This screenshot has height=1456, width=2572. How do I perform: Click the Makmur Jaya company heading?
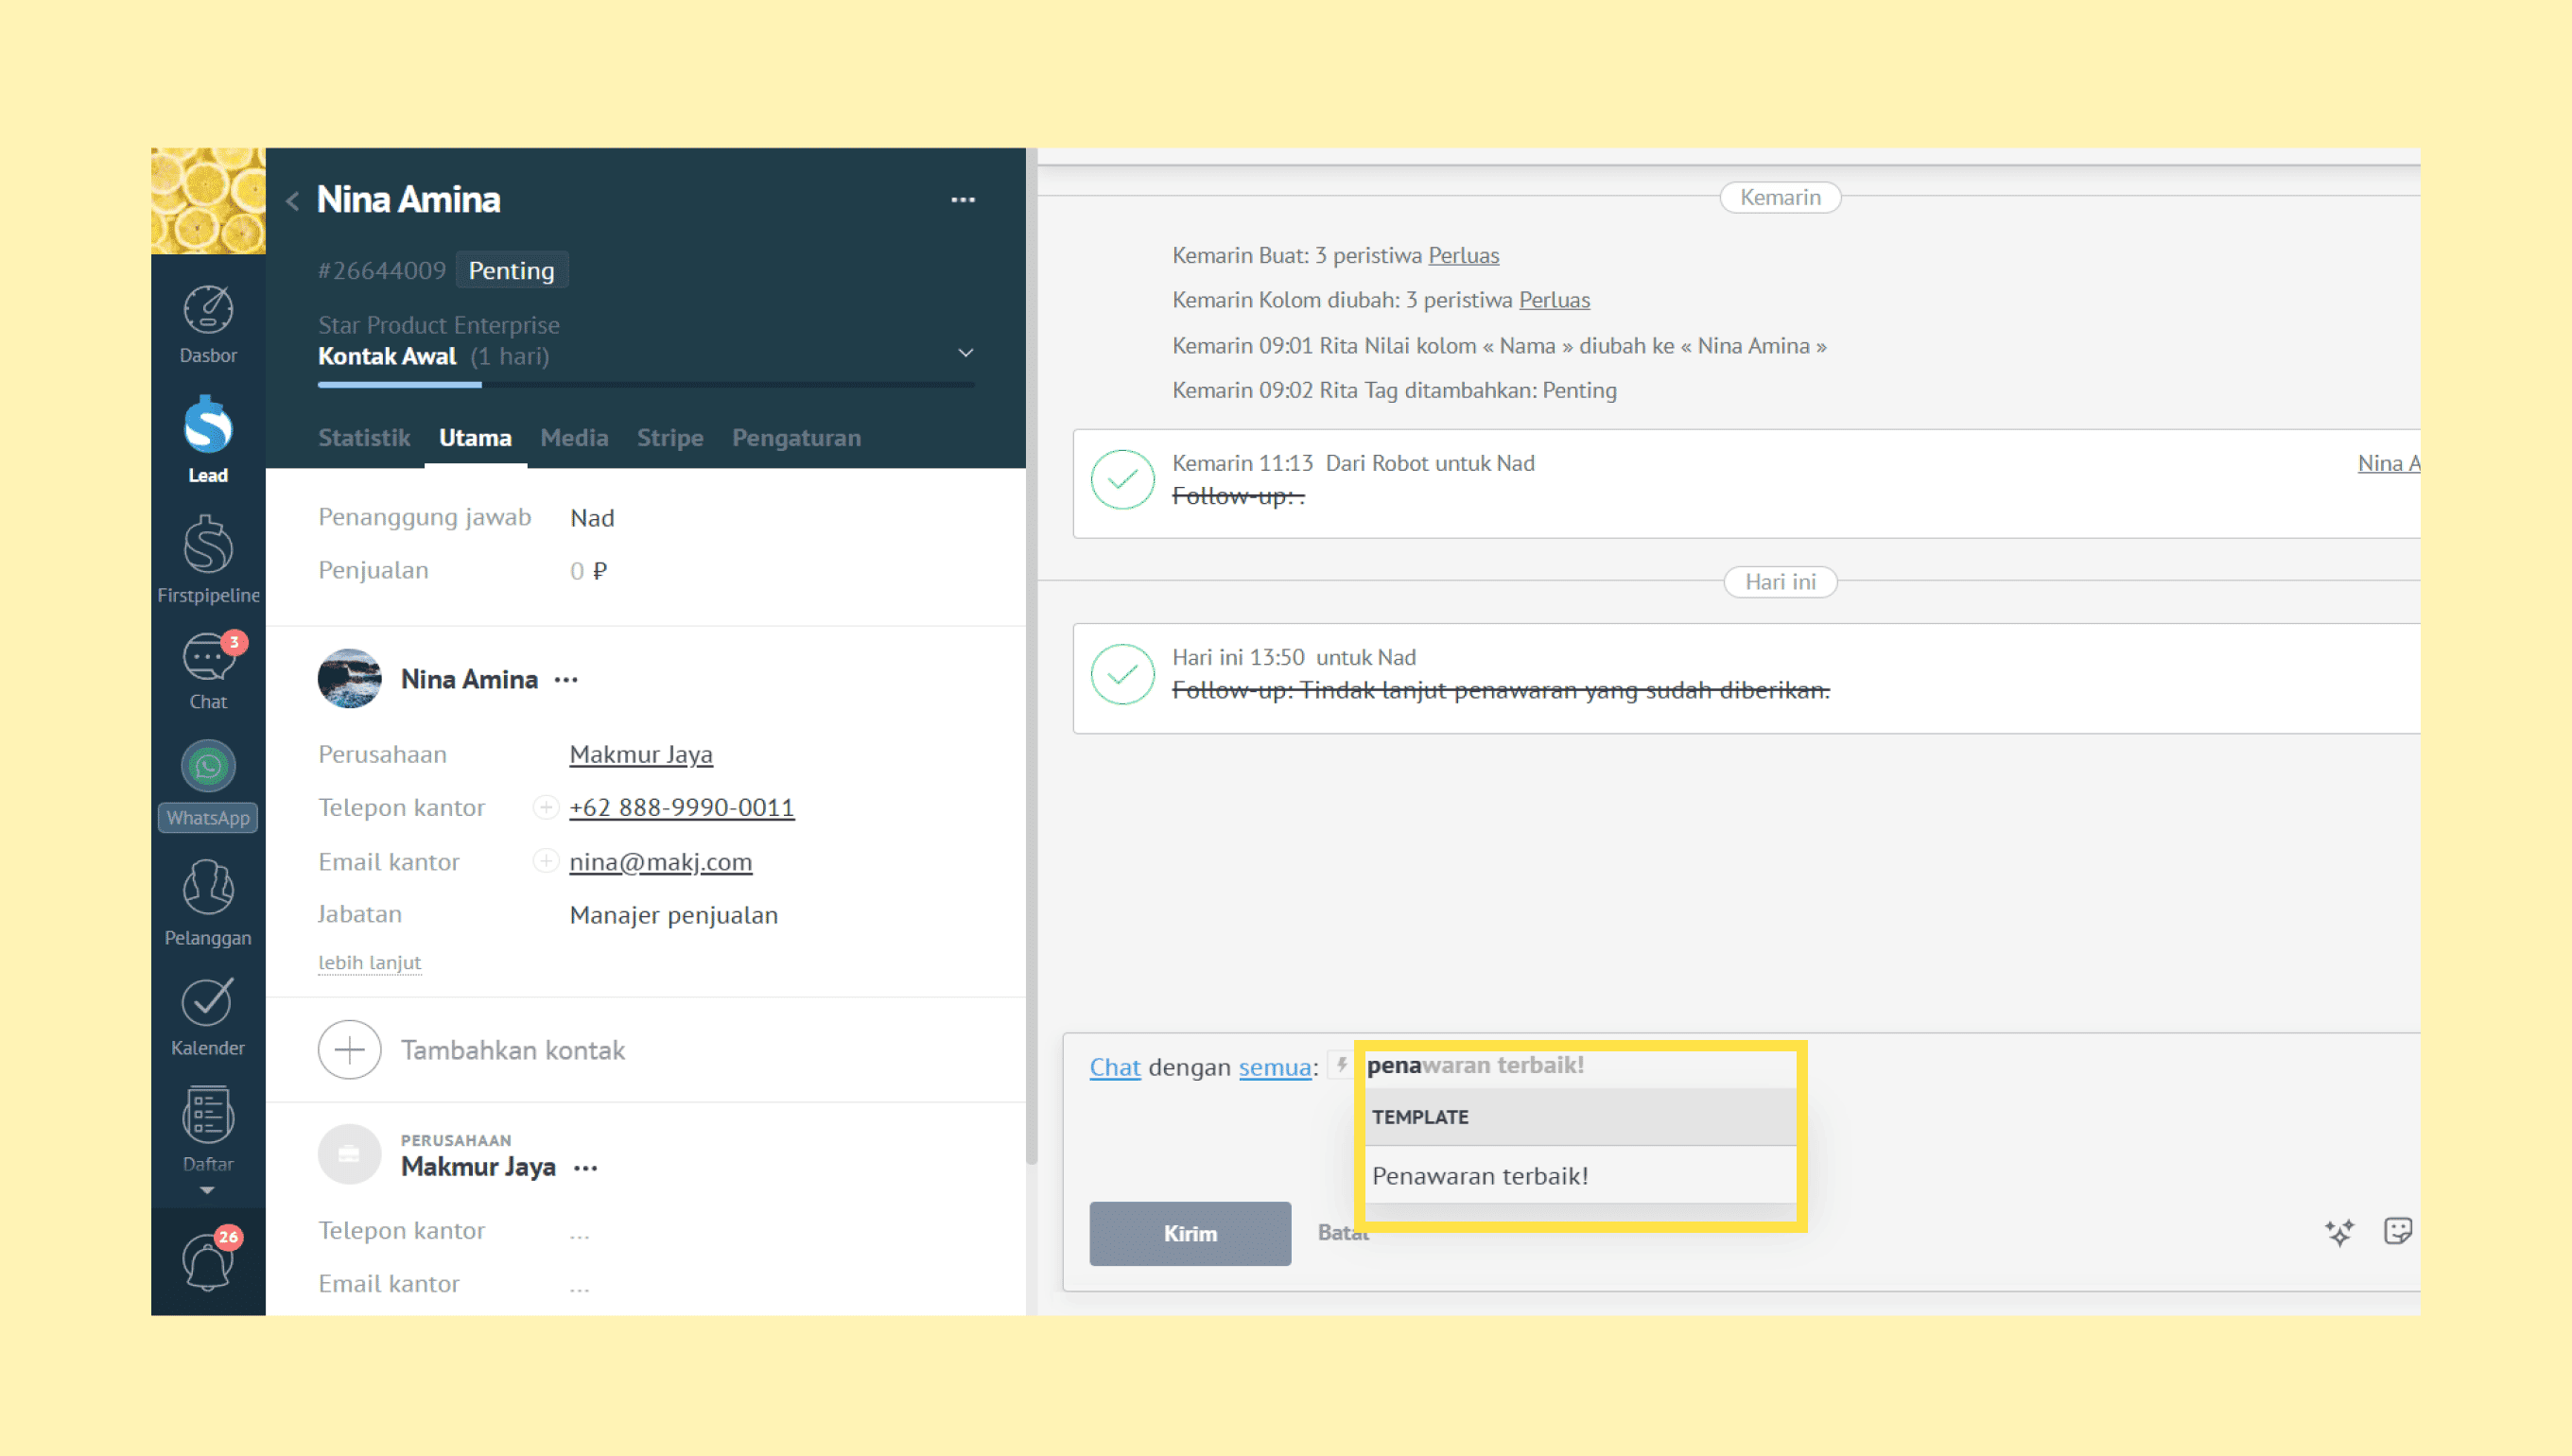(x=478, y=1167)
